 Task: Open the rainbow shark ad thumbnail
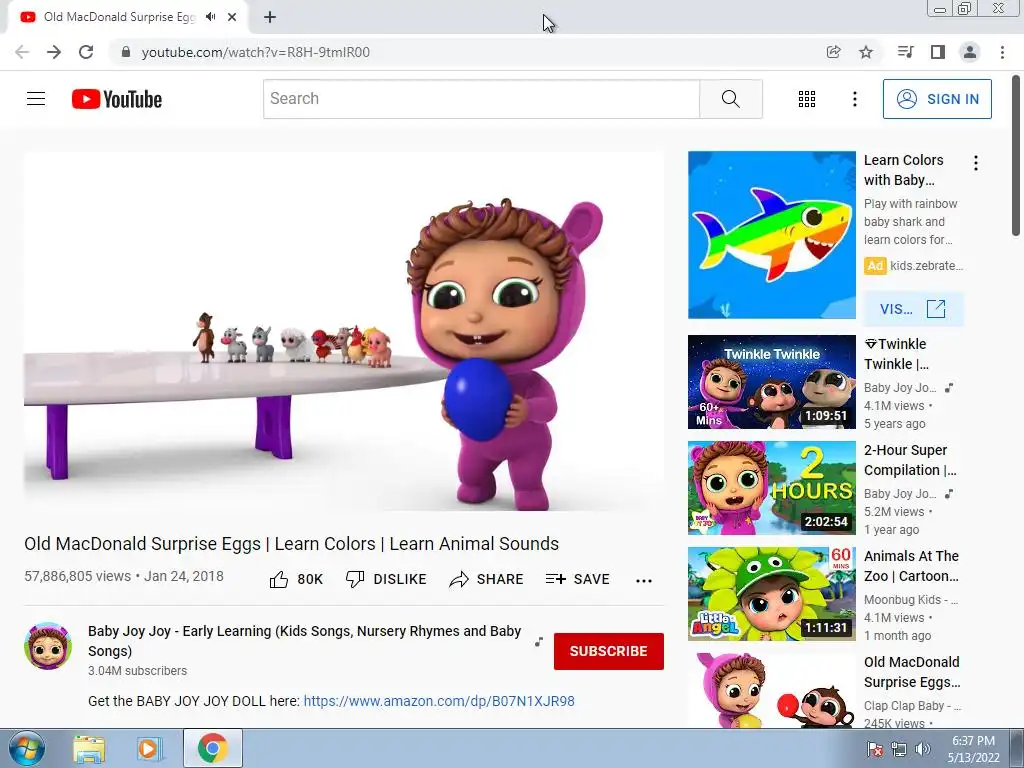(x=771, y=235)
